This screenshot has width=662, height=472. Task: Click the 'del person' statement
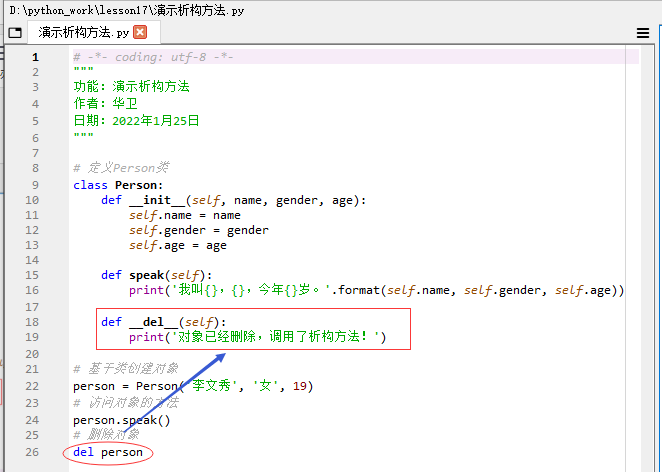coord(108,453)
